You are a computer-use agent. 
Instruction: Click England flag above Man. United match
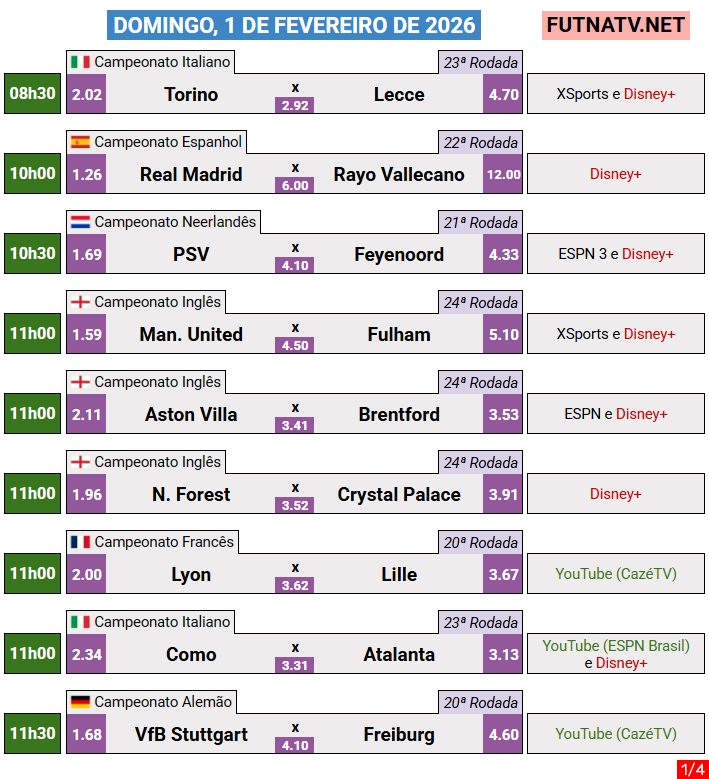[x=80, y=302]
